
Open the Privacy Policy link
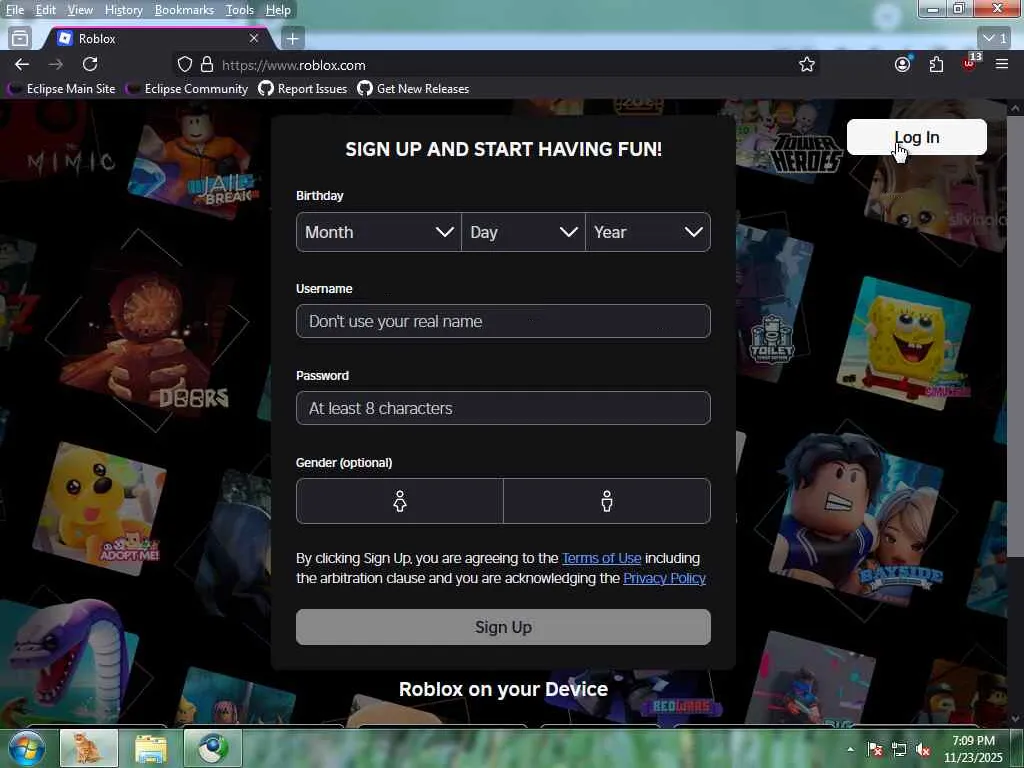(664, 578)
